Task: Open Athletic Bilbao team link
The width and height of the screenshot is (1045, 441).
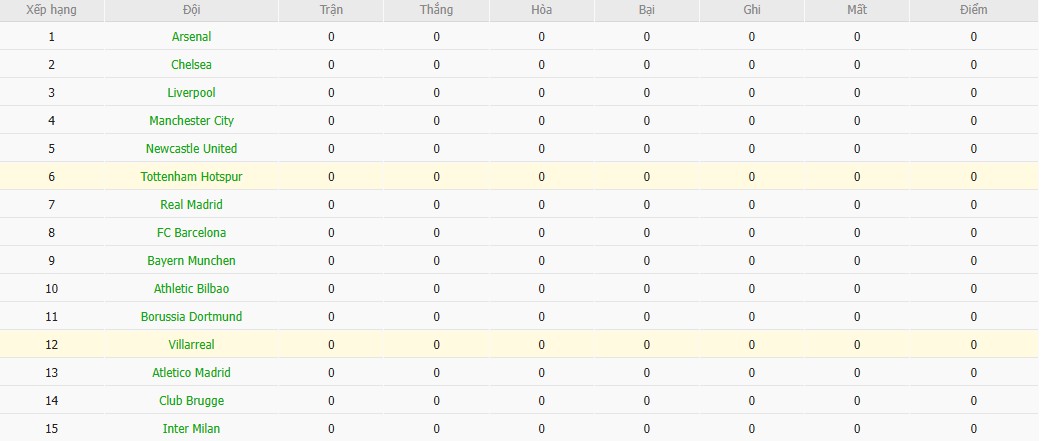Action: pos(191,289)
